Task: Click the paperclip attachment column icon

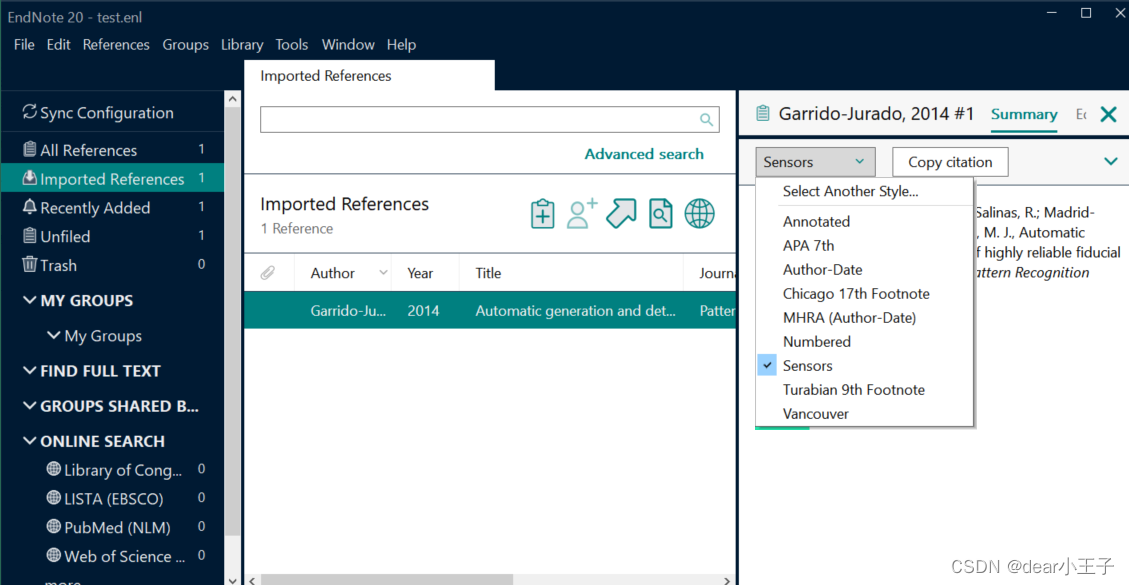Action: coord(268,273)
